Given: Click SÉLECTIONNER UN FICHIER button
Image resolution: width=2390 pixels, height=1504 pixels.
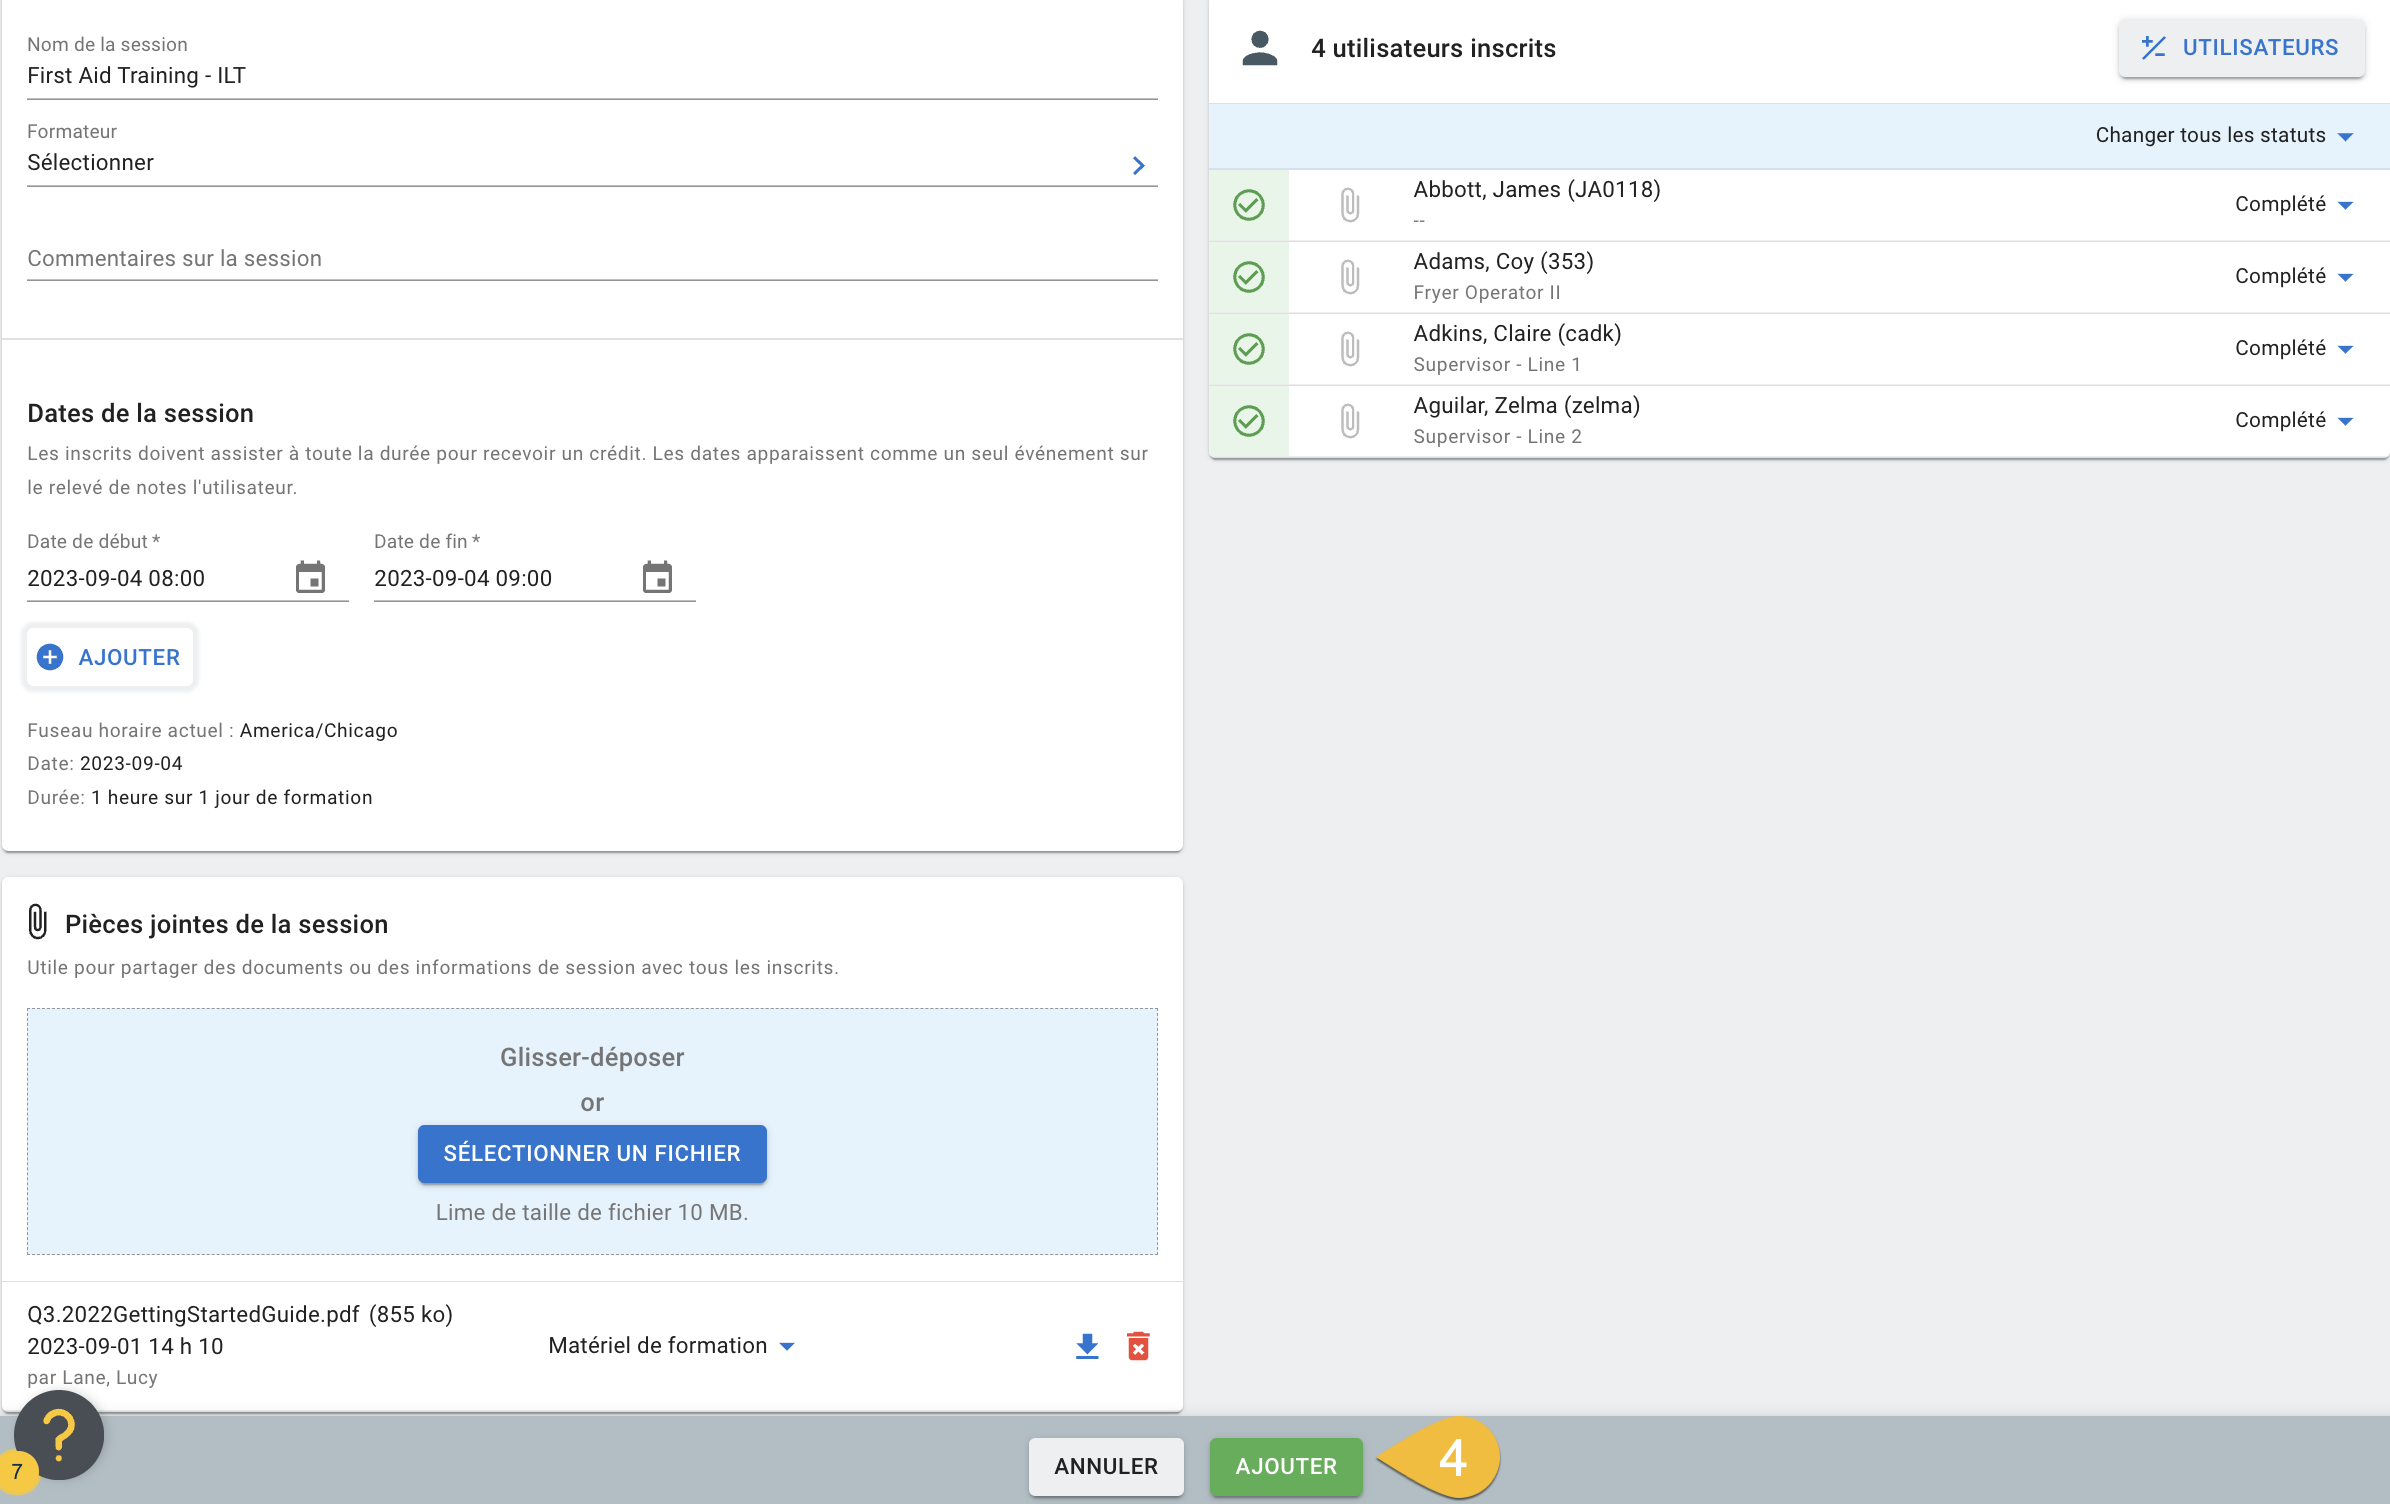Looking at the screenshot, I should point(592,1153).
